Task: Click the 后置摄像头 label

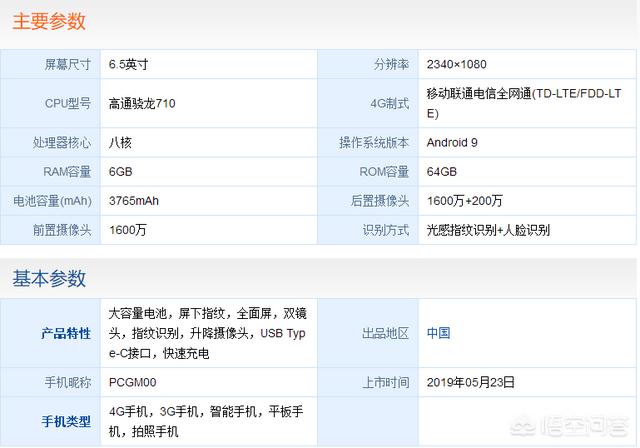Action: click(380, 201)
